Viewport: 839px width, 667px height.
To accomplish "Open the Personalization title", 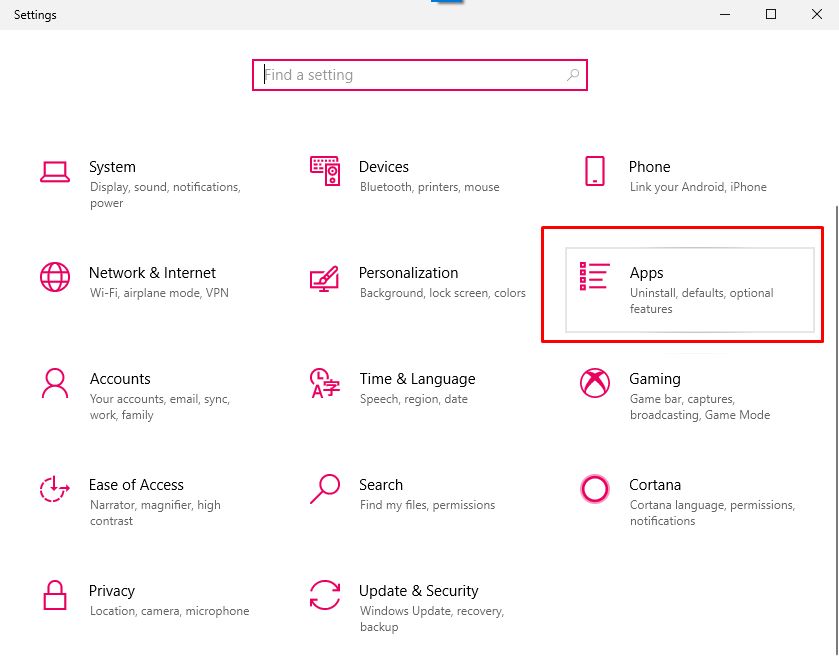I will click(x=408, y=273).
